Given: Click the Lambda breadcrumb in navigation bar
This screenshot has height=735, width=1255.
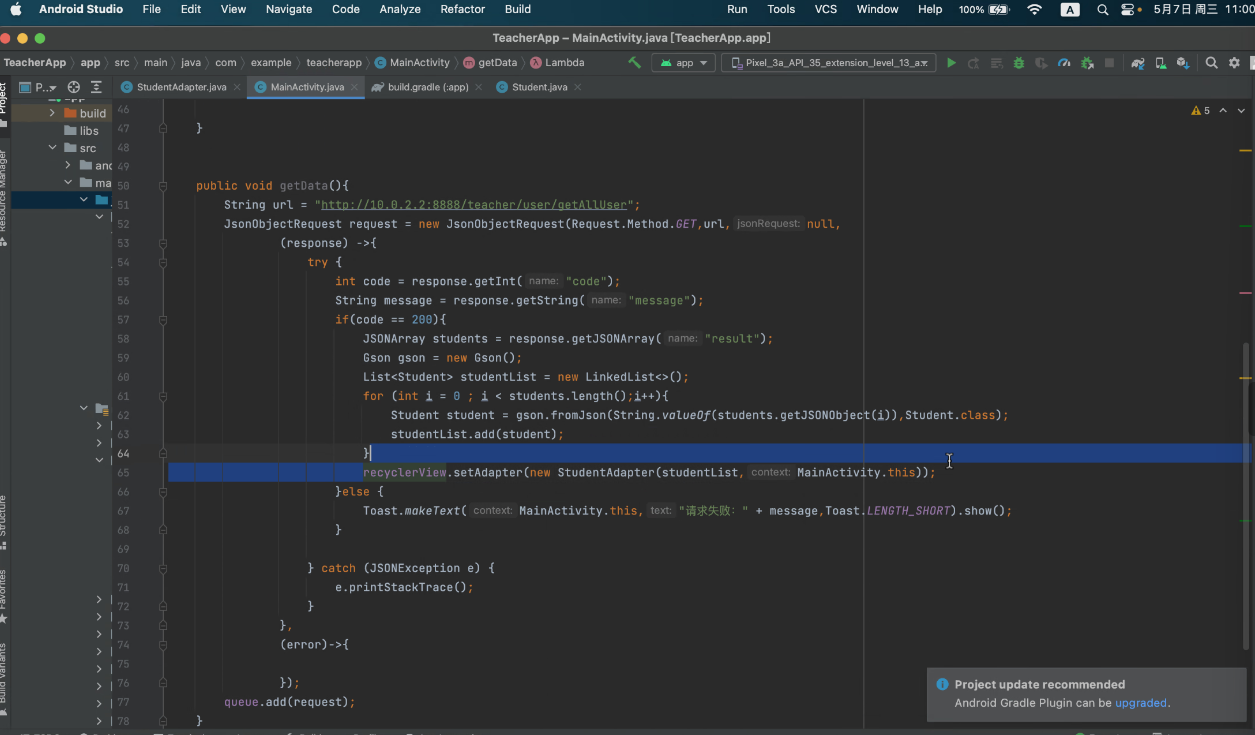Looking at the screenshot, I should click(557, 62).
